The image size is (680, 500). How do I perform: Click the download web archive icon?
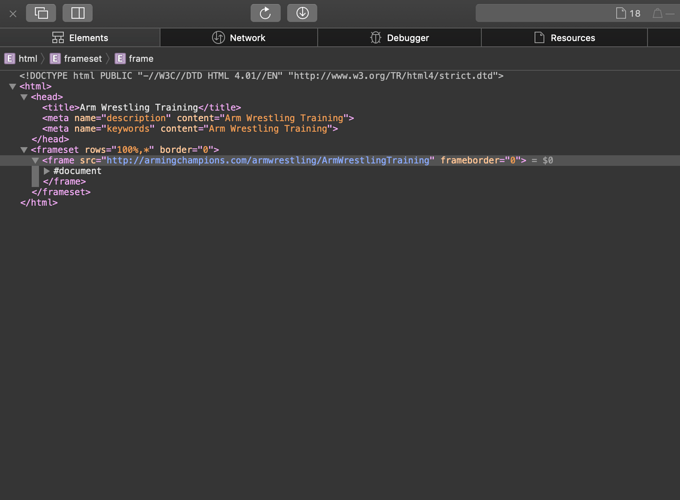pos(302,13)
